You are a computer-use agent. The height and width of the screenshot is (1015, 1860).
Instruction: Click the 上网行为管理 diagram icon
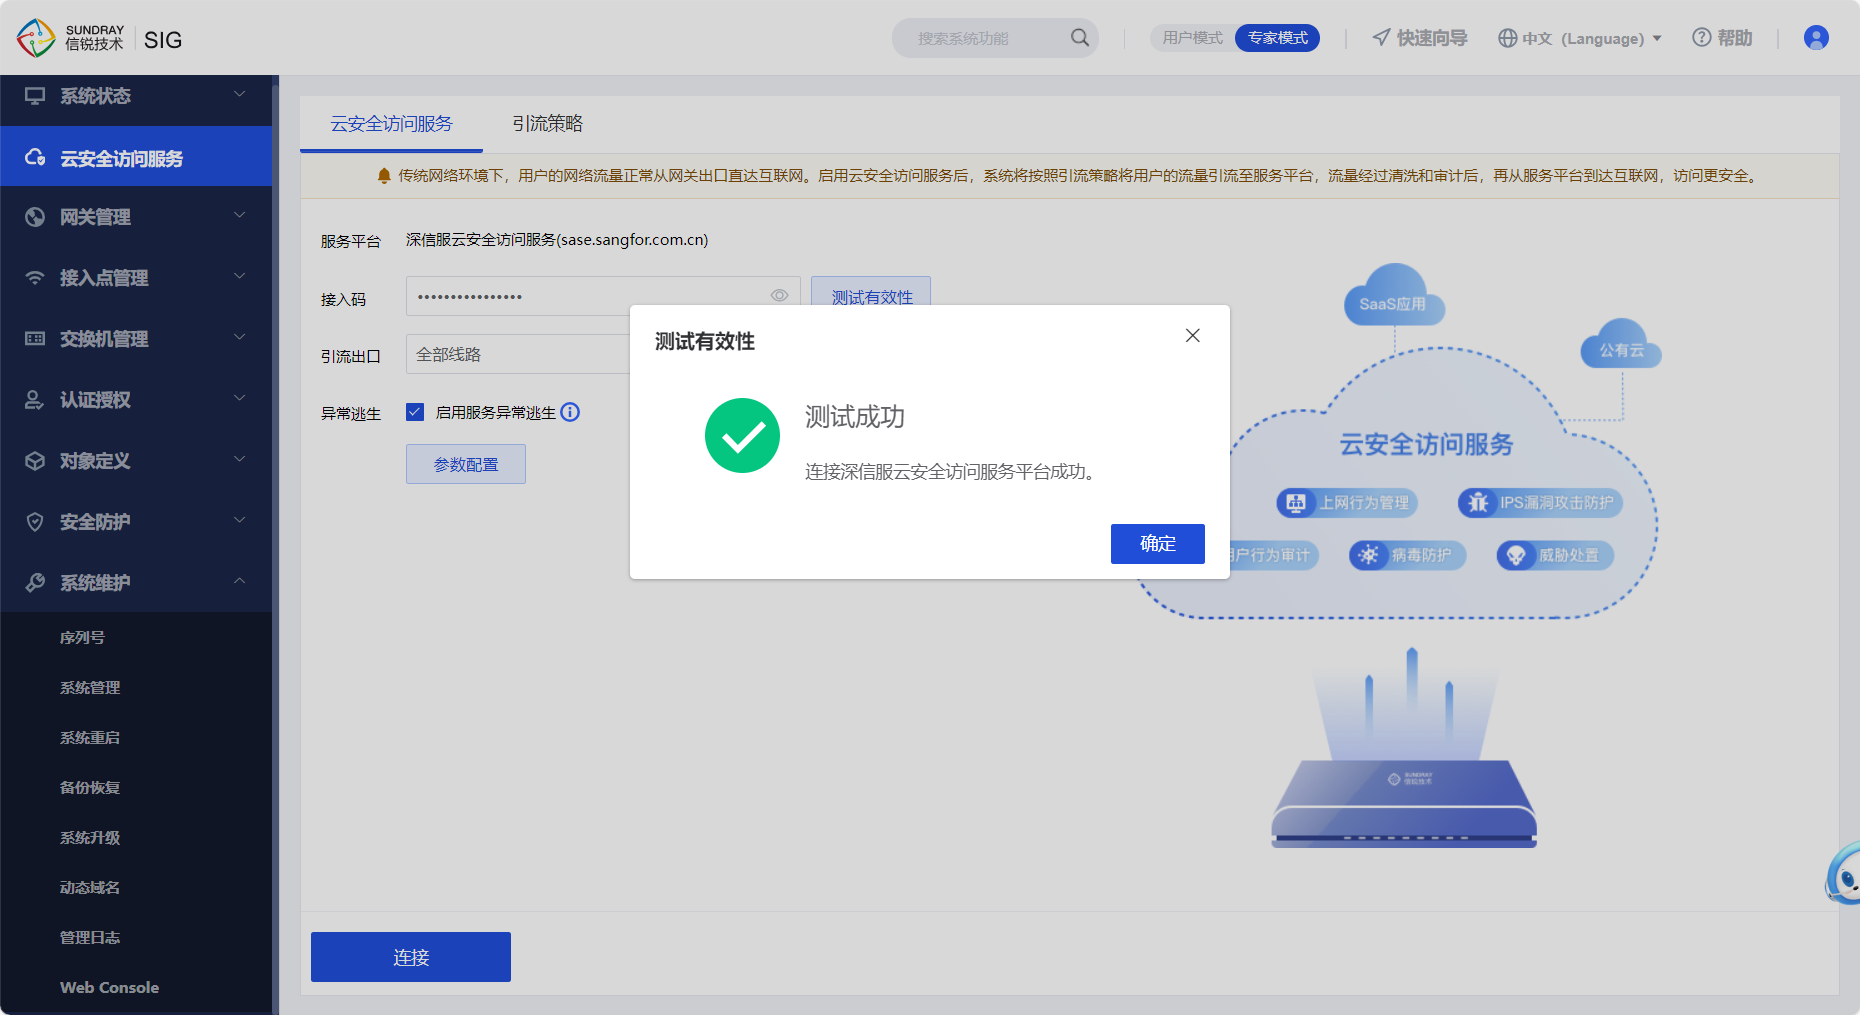tap(1296, 503)
